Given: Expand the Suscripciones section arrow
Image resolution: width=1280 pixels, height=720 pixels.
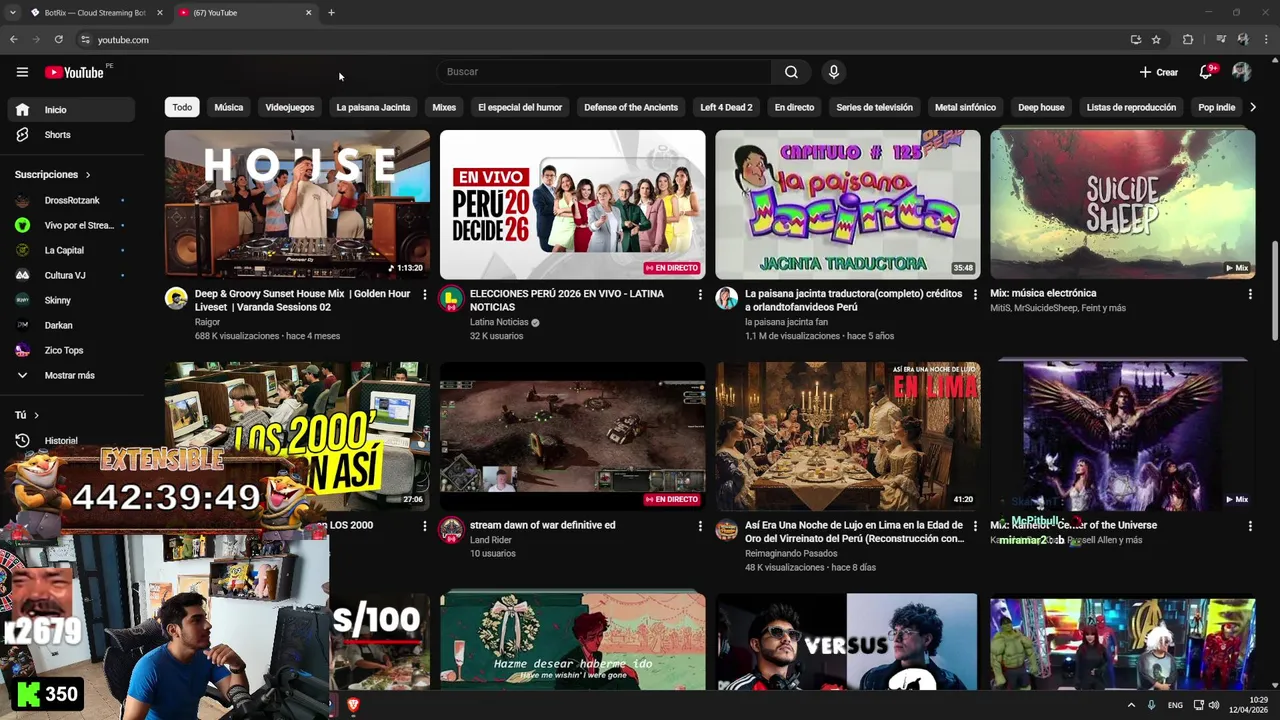Looking at the screenshot, I should coord(87,175).
